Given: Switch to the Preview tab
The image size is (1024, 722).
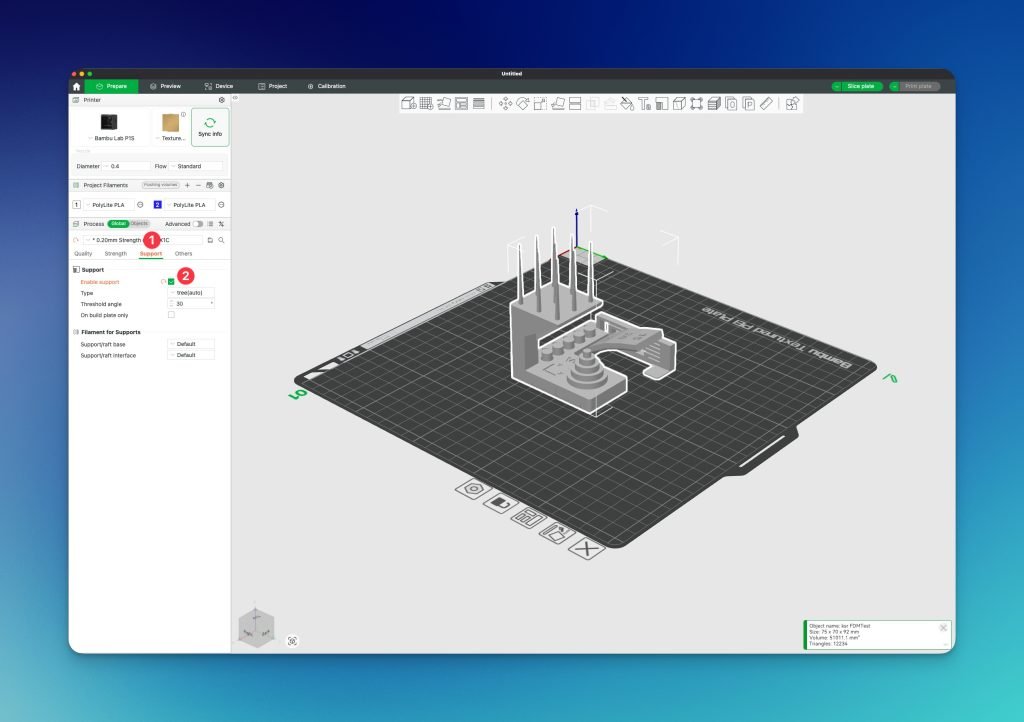Looking at the screenshot, I should click(166, 87).
